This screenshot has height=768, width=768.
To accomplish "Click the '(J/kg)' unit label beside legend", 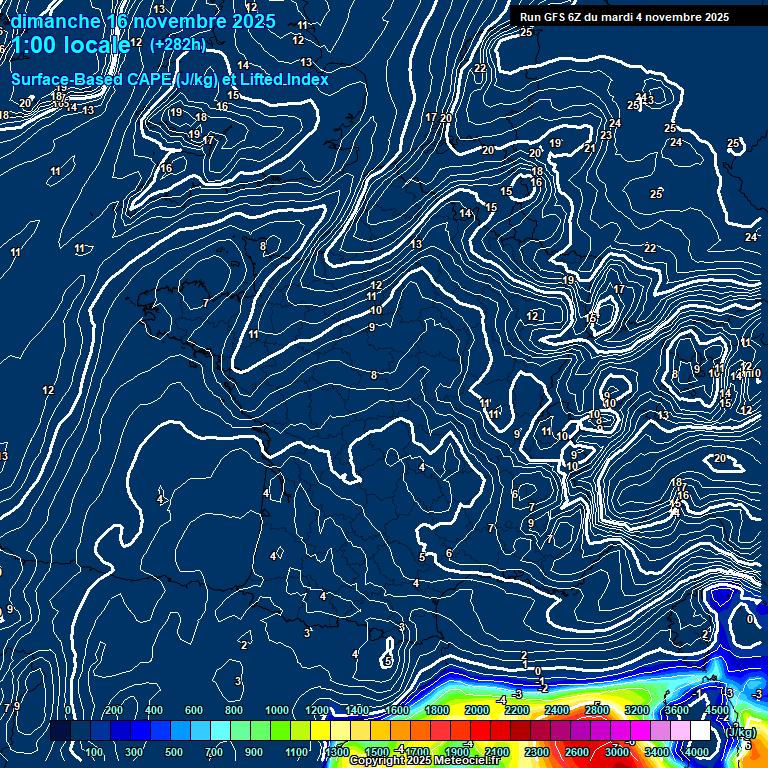I will [740, 732].
